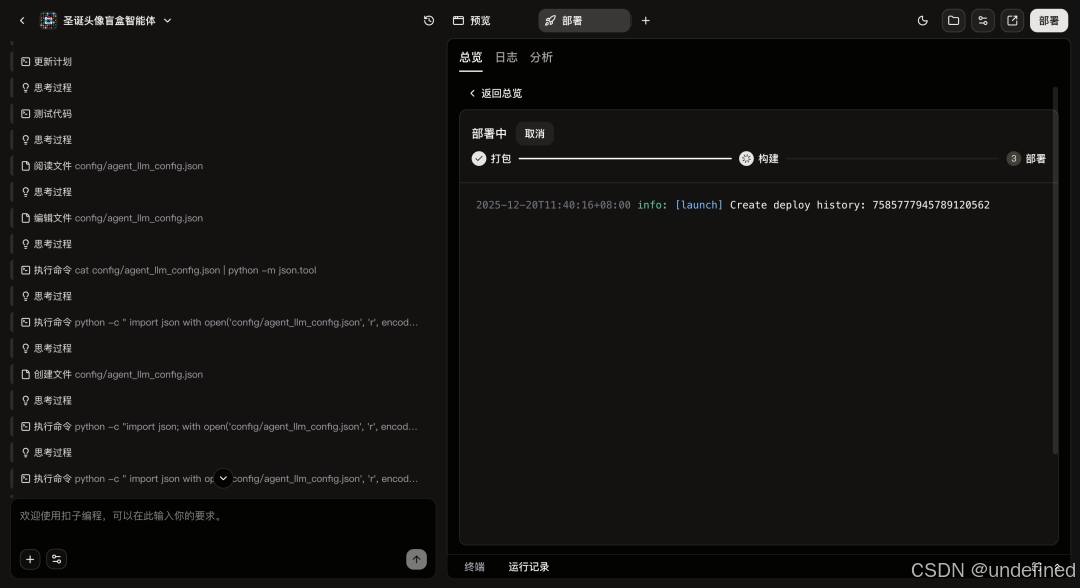Cancel the deployment with 取消
Image resolution: width=1080 pixels, height=588 pixels.
[534, 134]
